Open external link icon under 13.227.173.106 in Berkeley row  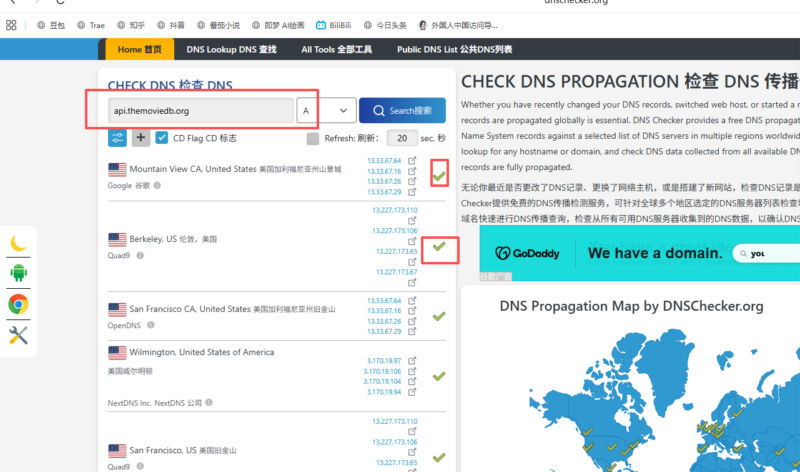point(412,241)
